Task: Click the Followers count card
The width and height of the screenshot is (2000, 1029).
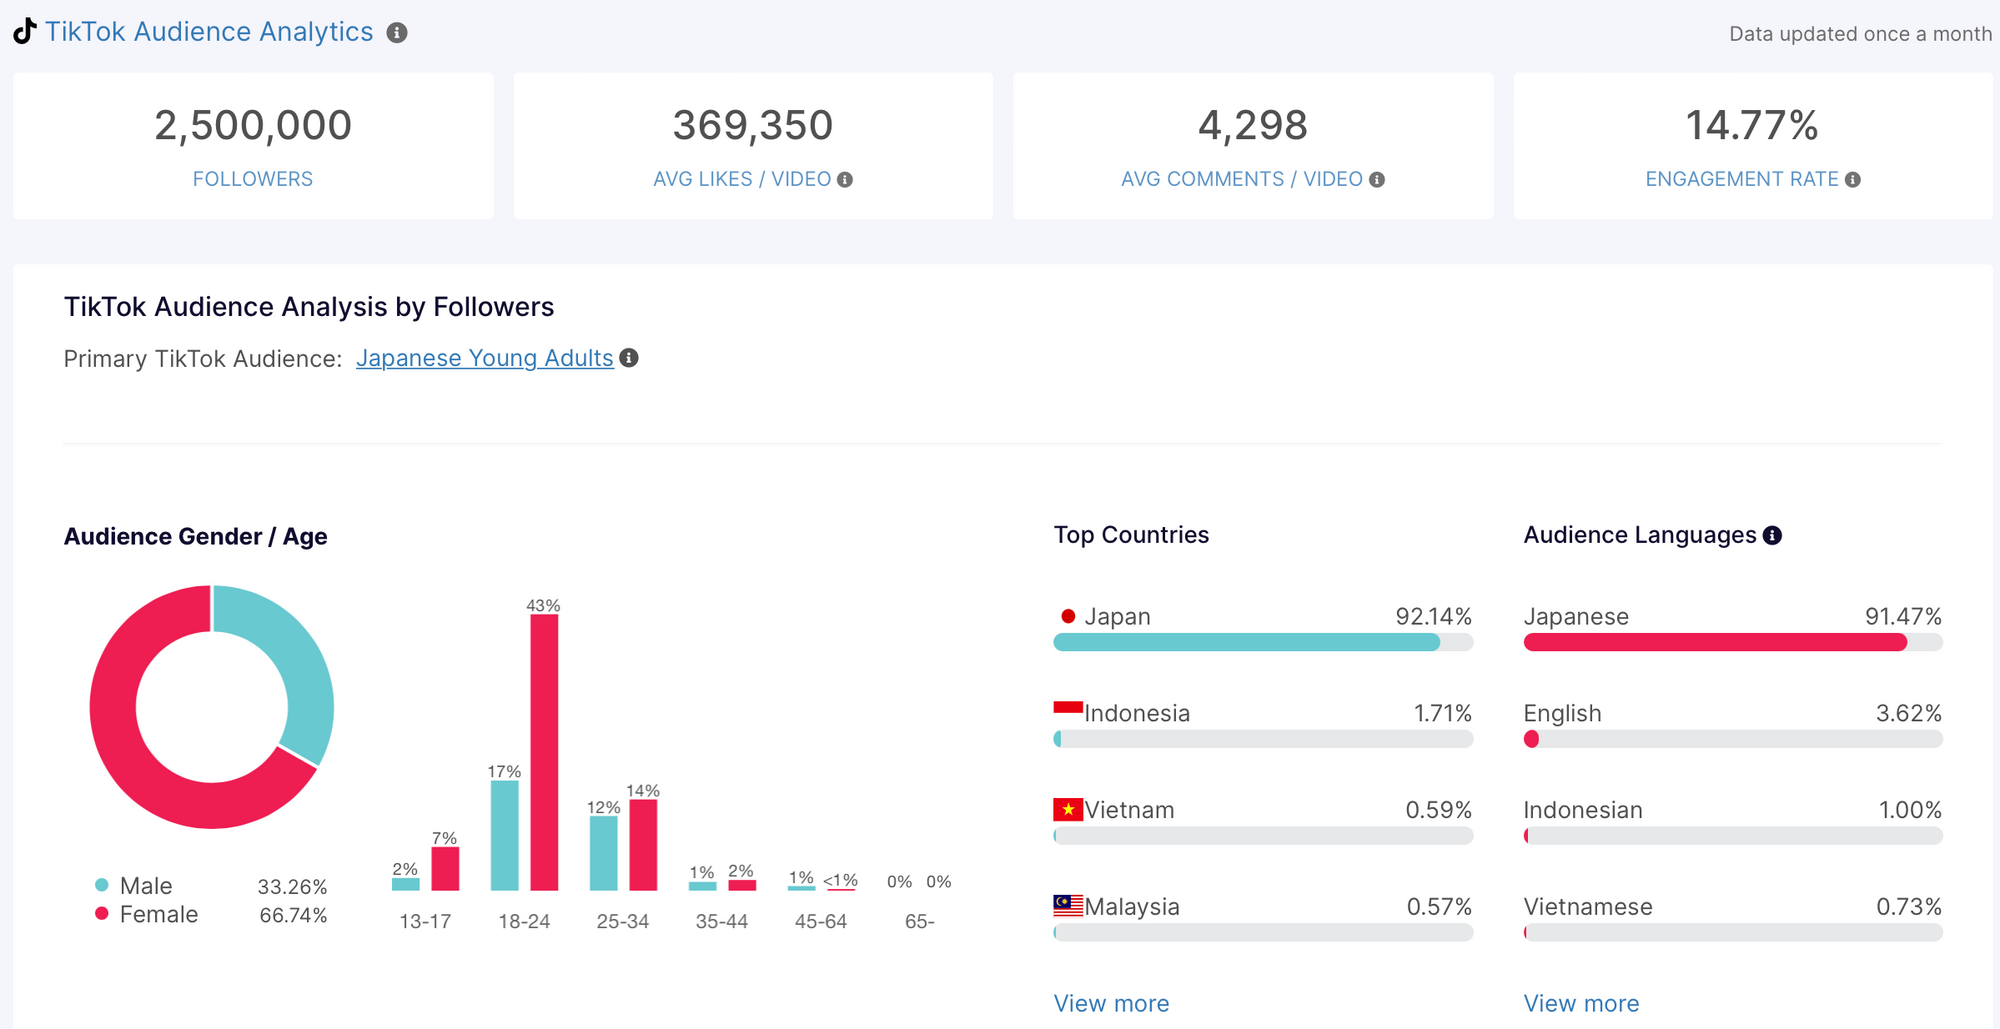Action: point(253,146)
